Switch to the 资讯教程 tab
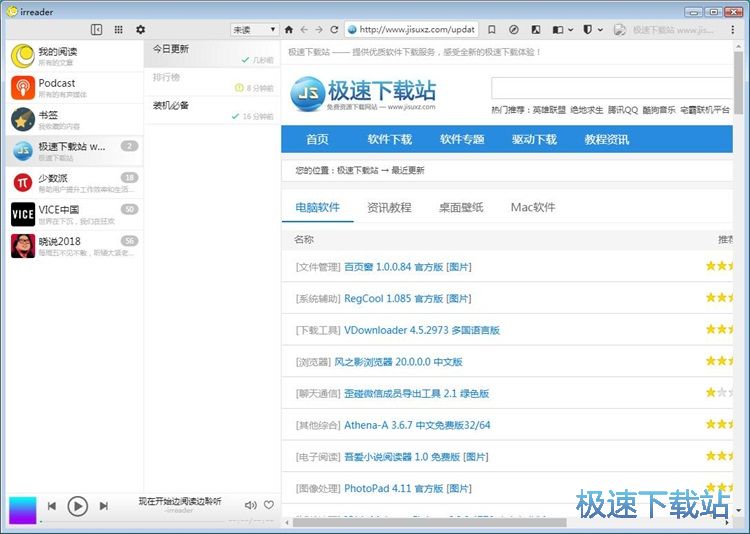The image size is (750, 534). [389, 207]
